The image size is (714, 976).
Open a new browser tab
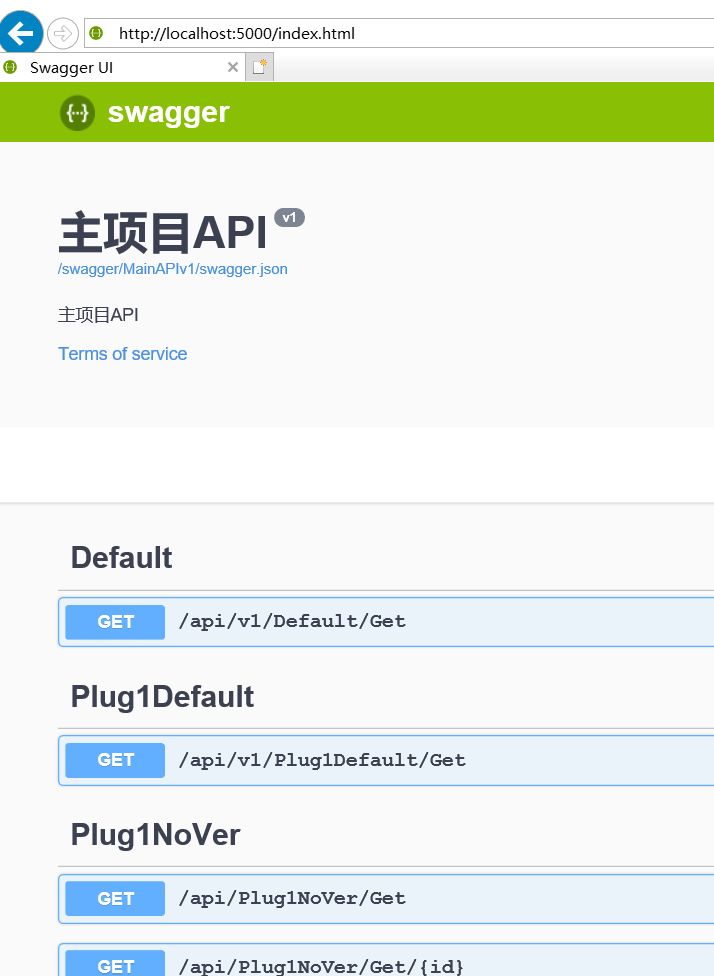[260, 68]
